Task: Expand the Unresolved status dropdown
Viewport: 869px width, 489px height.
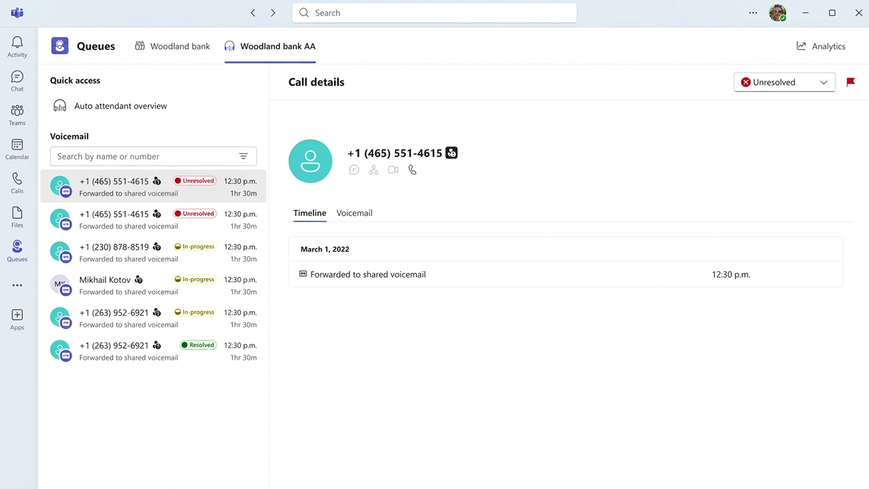Action: (784, 82)
